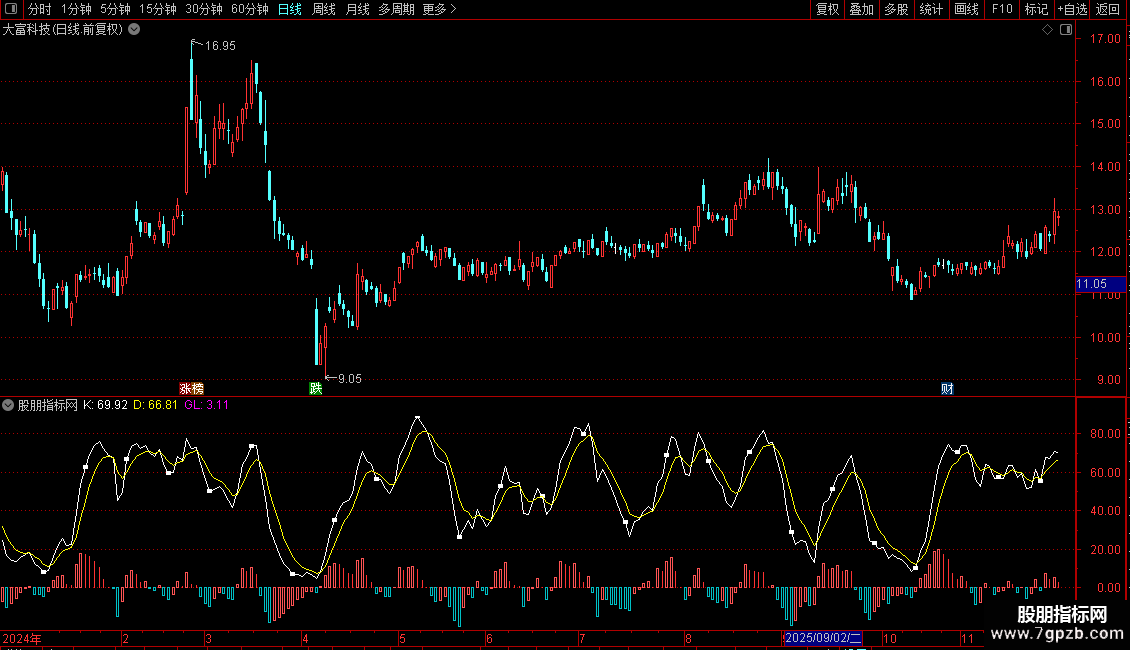Select the 日线 daily chart tab
1130x650 pixels.
[290, 9]
